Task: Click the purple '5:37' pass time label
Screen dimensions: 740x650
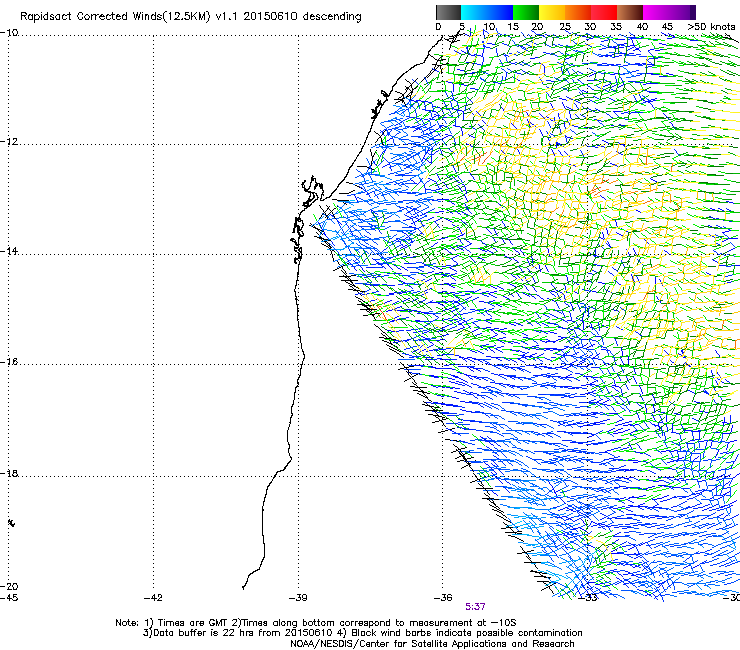Action: (475, 607)
